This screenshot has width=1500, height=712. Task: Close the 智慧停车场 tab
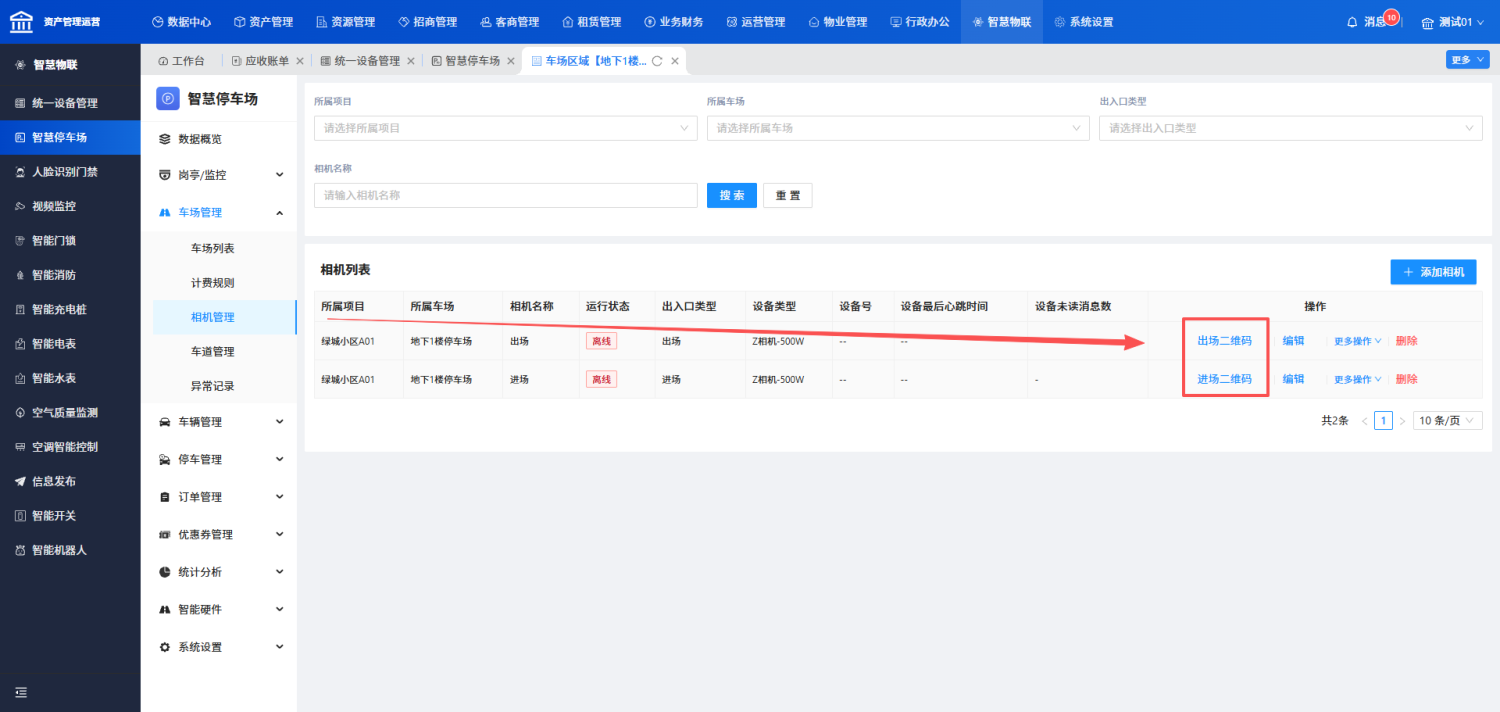[511, 61]
